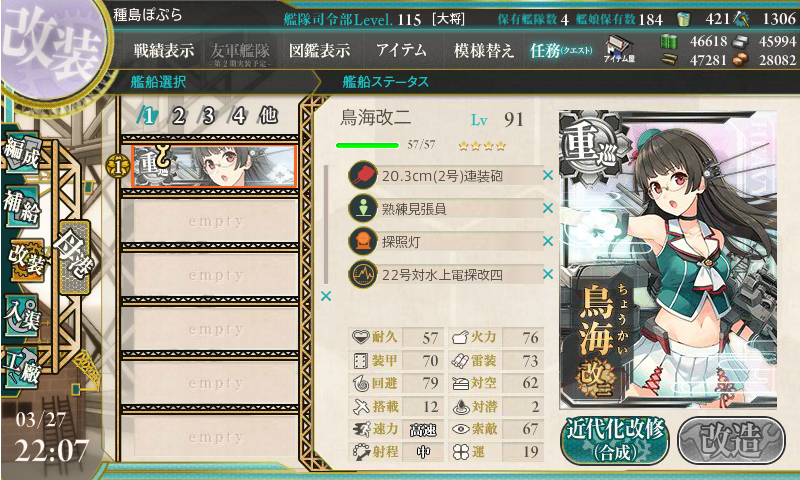Select the 20.3cm(2号)連装砲 red gun equipment icon
Image resolution: width=800 pixels, height=480 pixels.
[x=363, y=175]
